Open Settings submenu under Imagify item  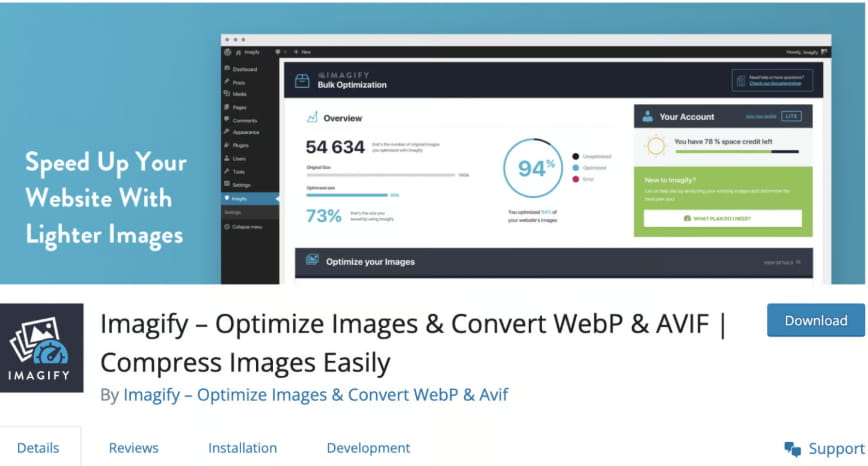[232, 213]
